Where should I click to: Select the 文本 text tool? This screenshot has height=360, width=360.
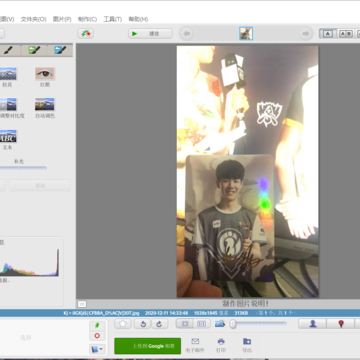point(8,140)
